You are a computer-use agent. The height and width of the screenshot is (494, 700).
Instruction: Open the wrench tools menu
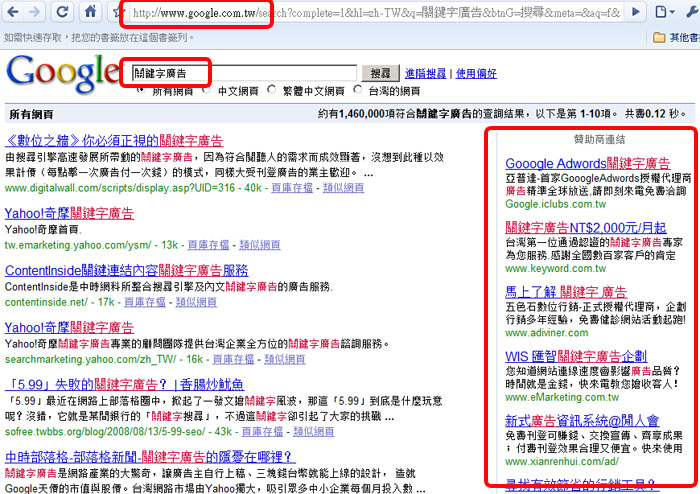point(692,12)
